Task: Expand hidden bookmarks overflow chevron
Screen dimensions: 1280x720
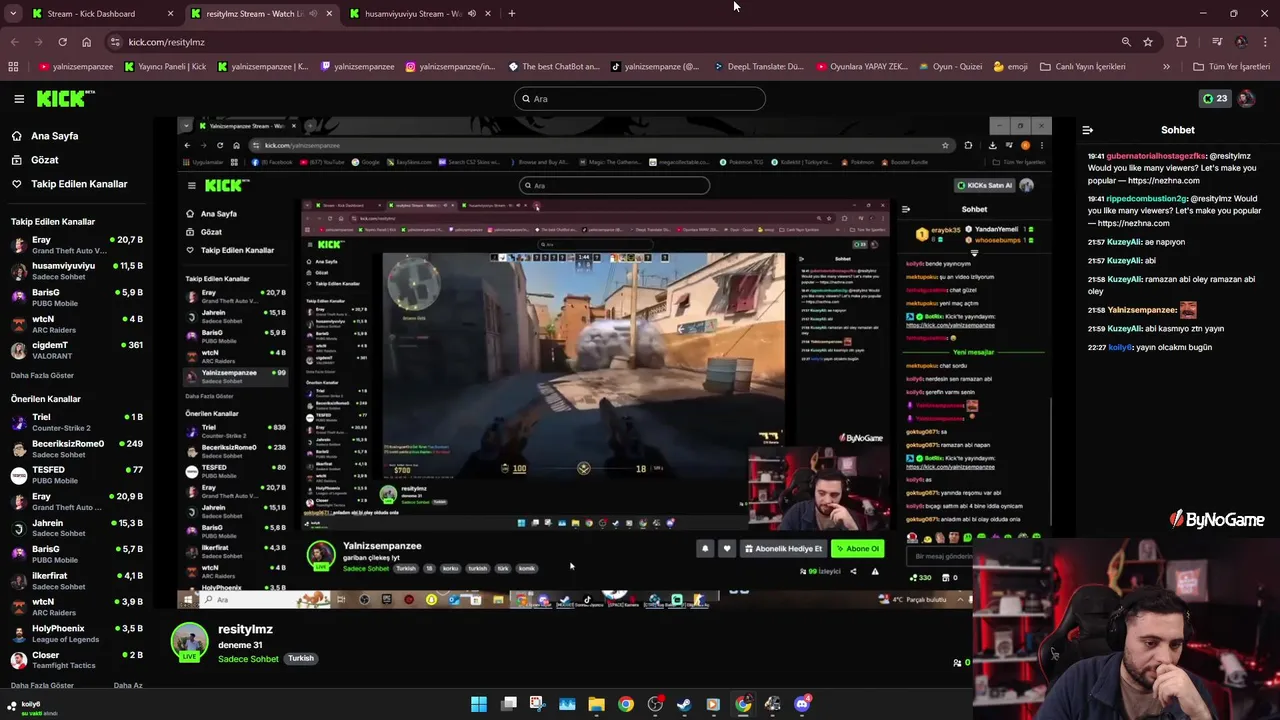Action: [x=1166, y=67]
